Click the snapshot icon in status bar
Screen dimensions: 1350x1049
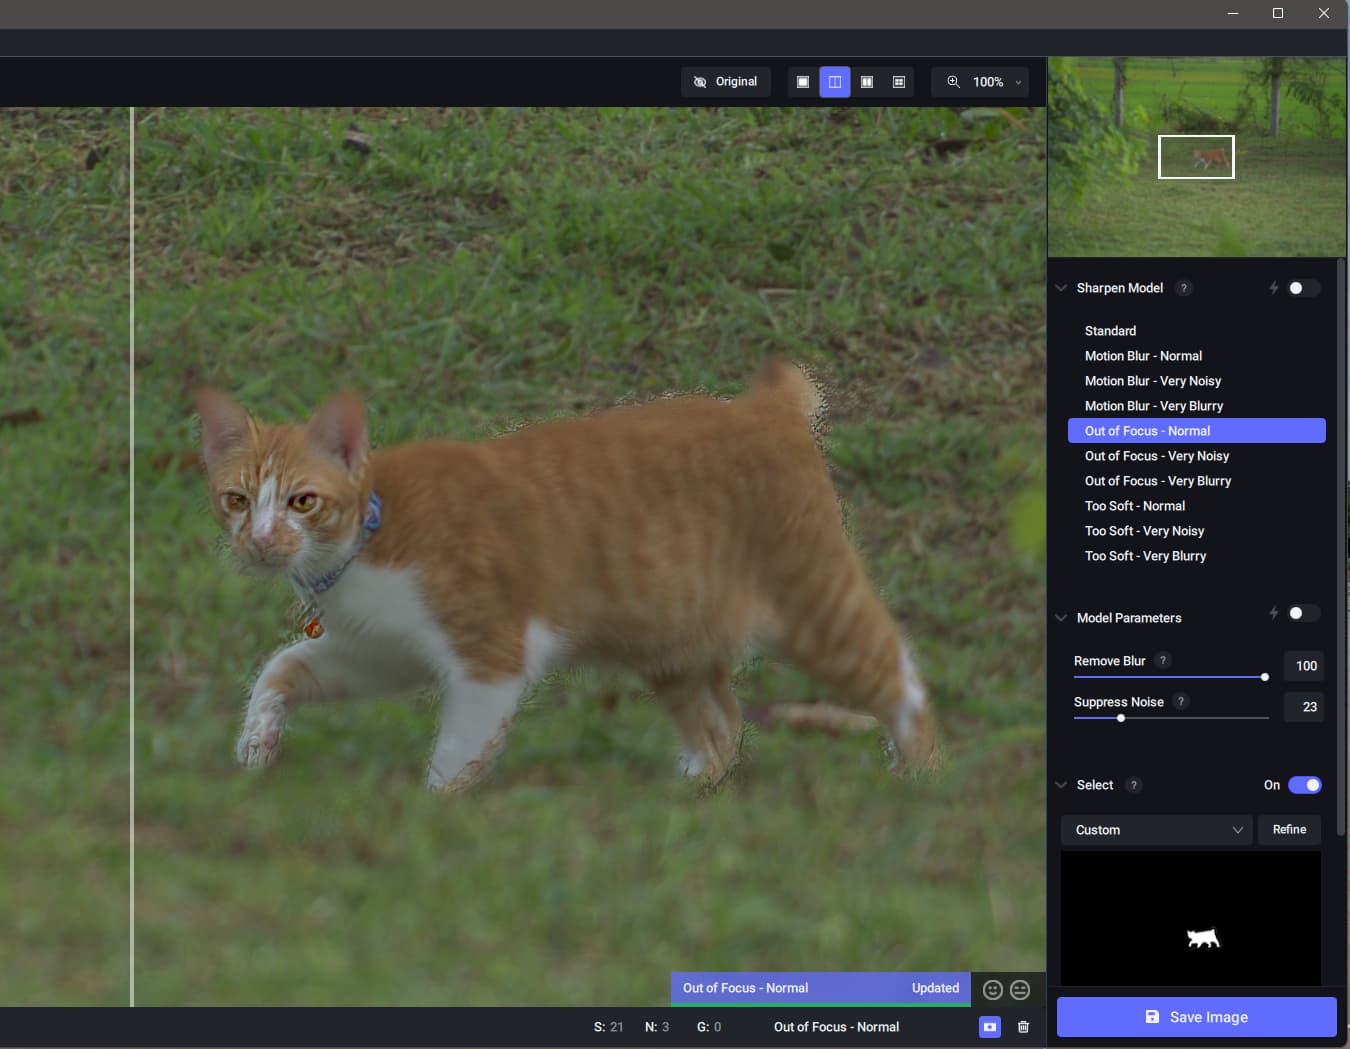tap(989, 1027)
